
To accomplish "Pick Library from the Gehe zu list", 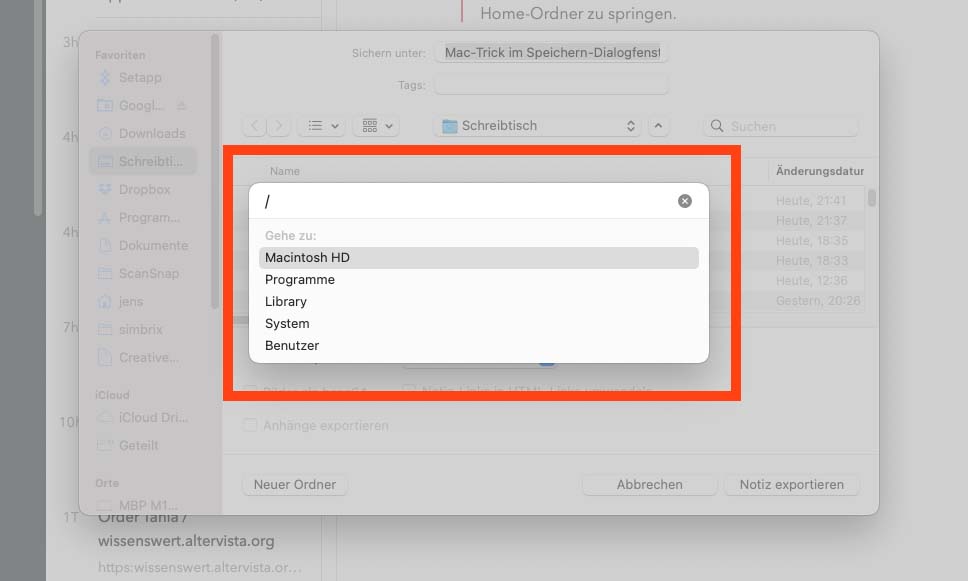I will tap(286, 302).
